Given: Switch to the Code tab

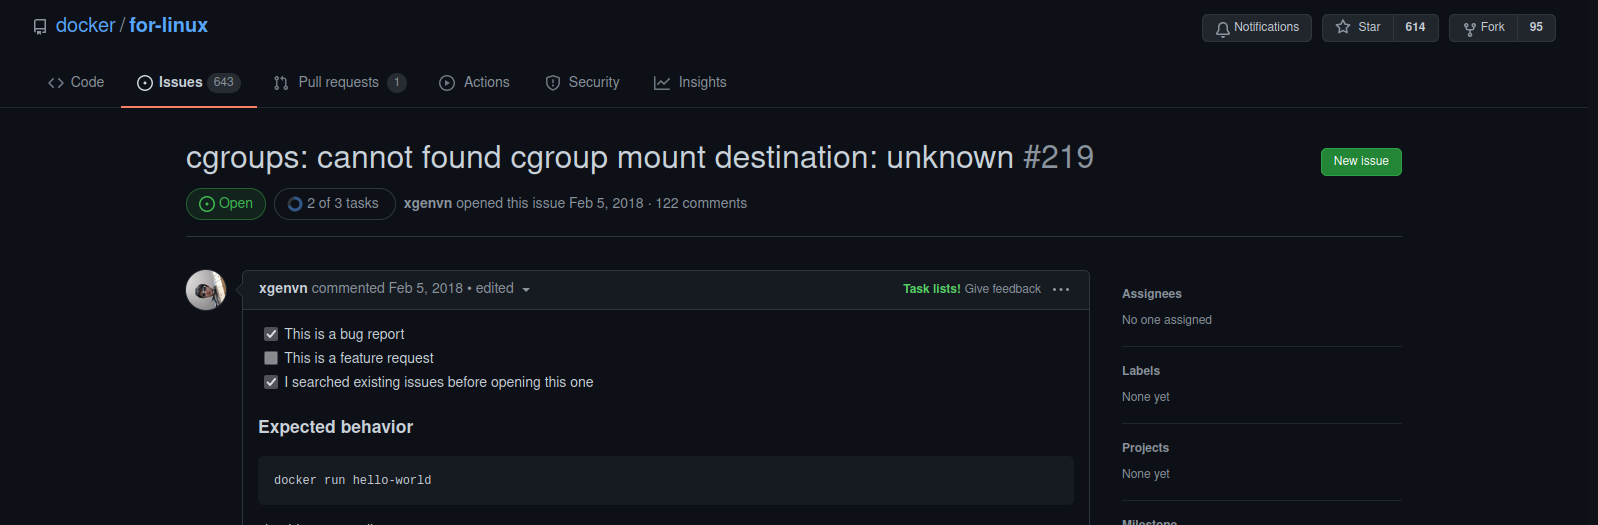Looking at the screenshot, I should pos(76,83).
